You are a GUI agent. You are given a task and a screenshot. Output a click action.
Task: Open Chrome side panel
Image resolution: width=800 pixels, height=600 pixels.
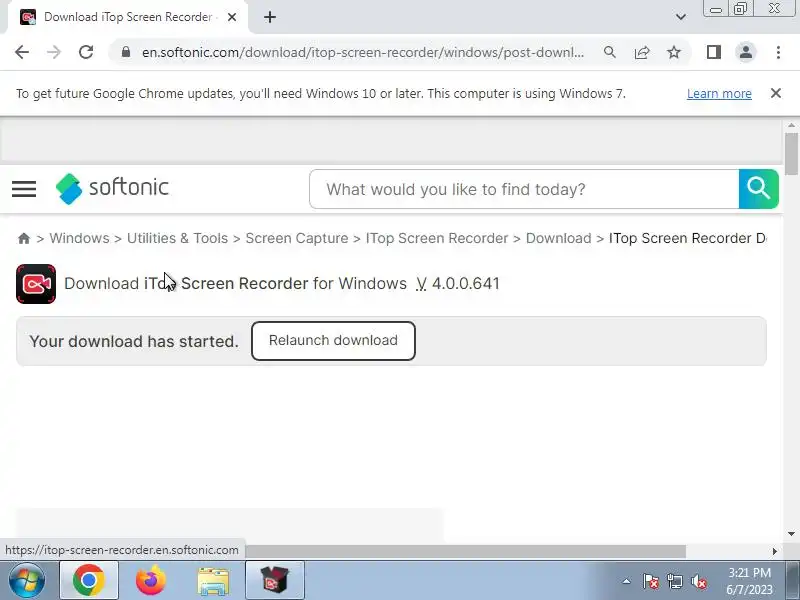pos(714,52)
